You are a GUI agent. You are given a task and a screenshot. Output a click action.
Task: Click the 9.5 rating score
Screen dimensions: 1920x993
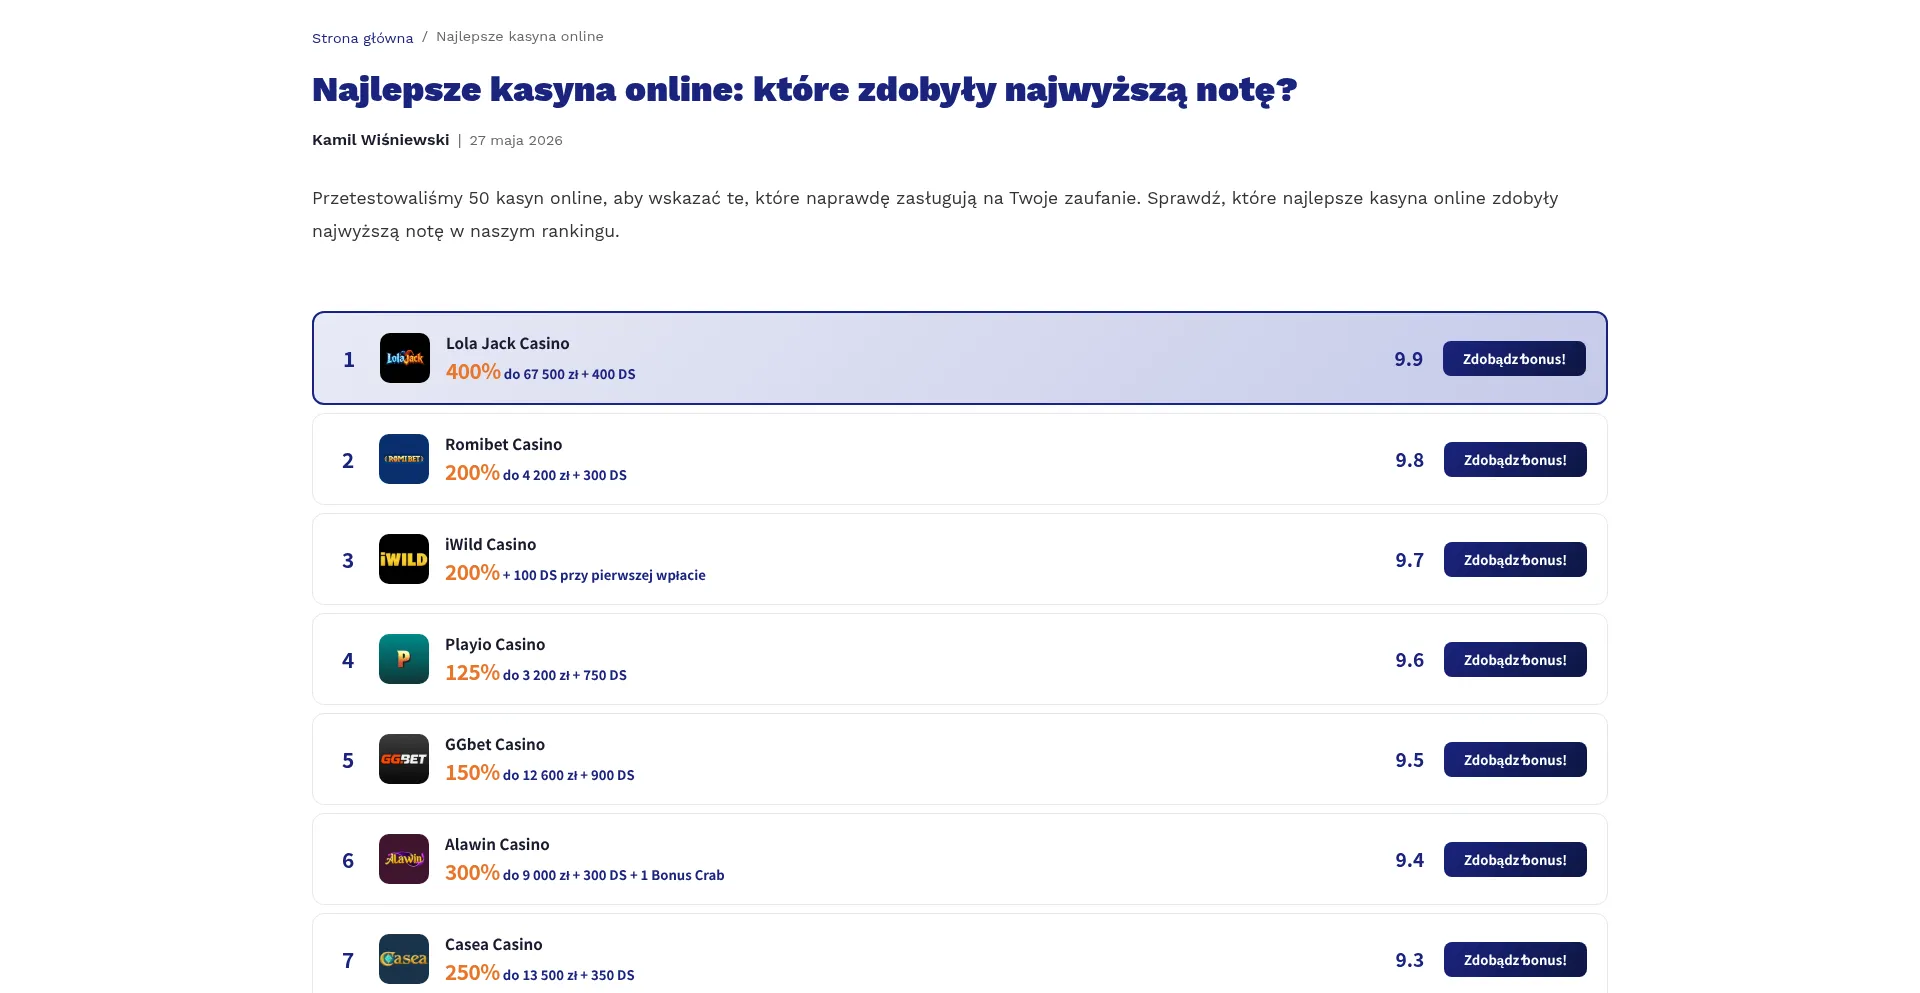(1409, 760)
